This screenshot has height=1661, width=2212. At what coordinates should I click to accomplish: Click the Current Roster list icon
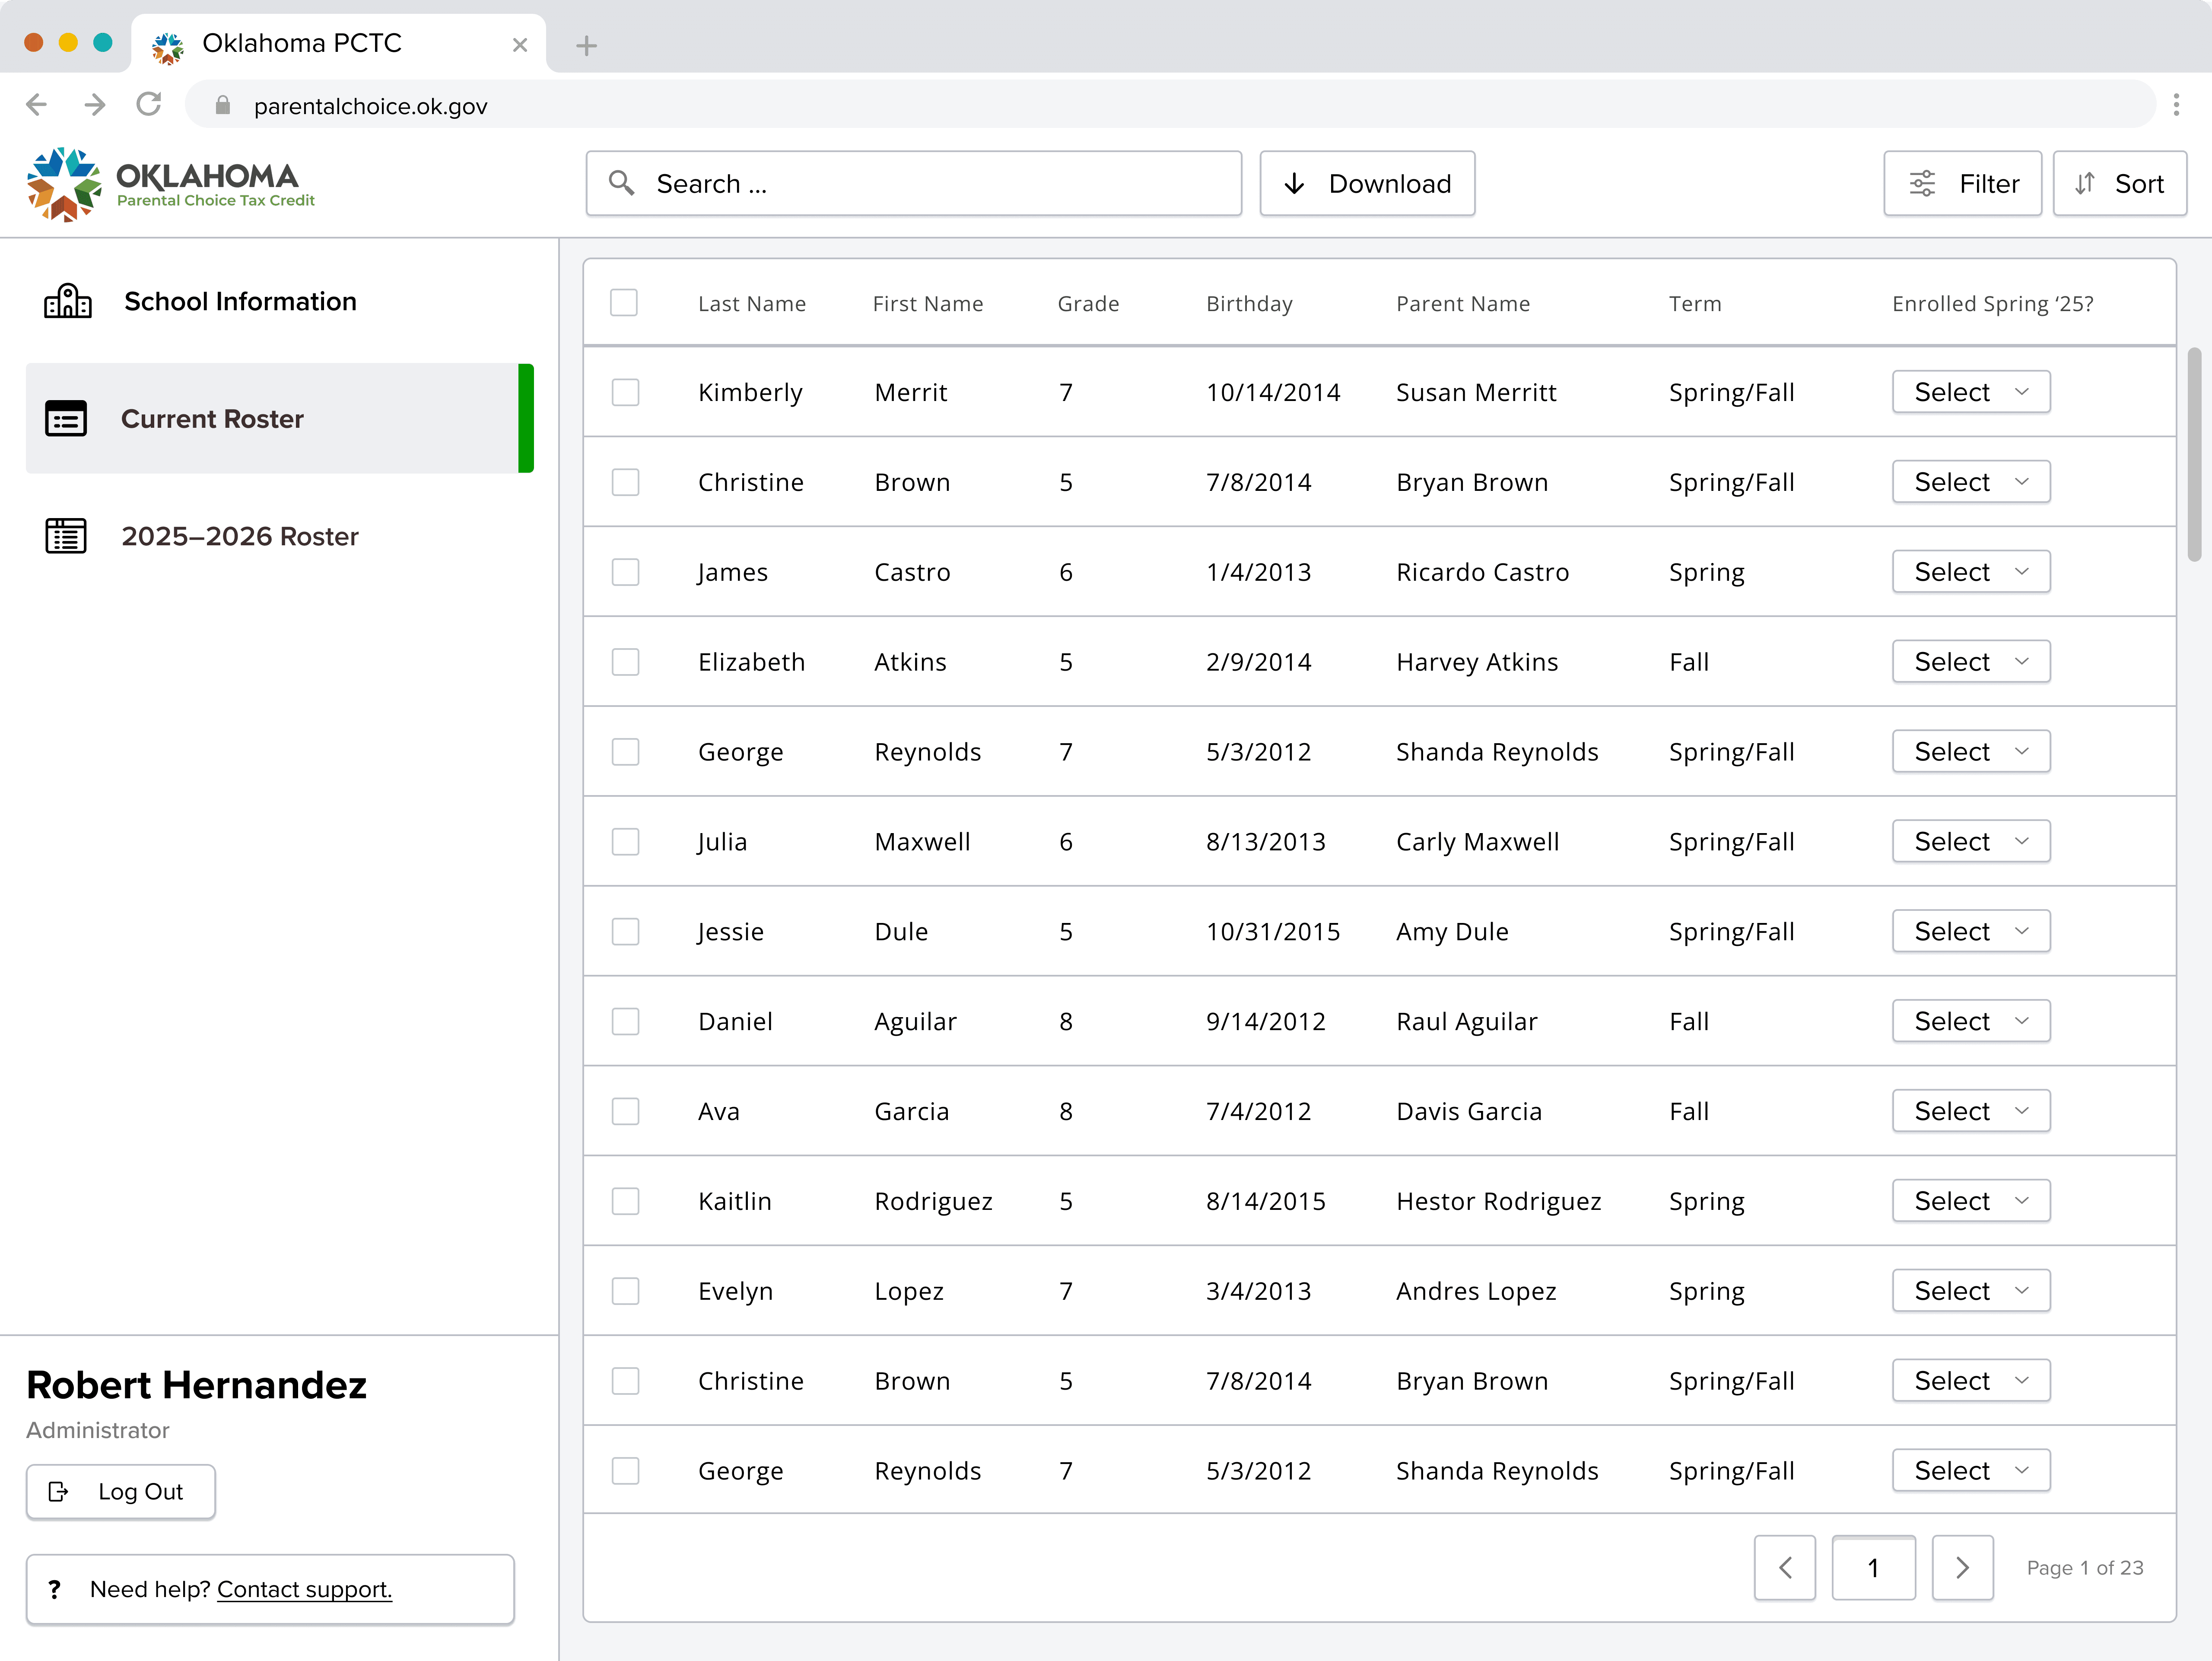[x=66, y=419]
